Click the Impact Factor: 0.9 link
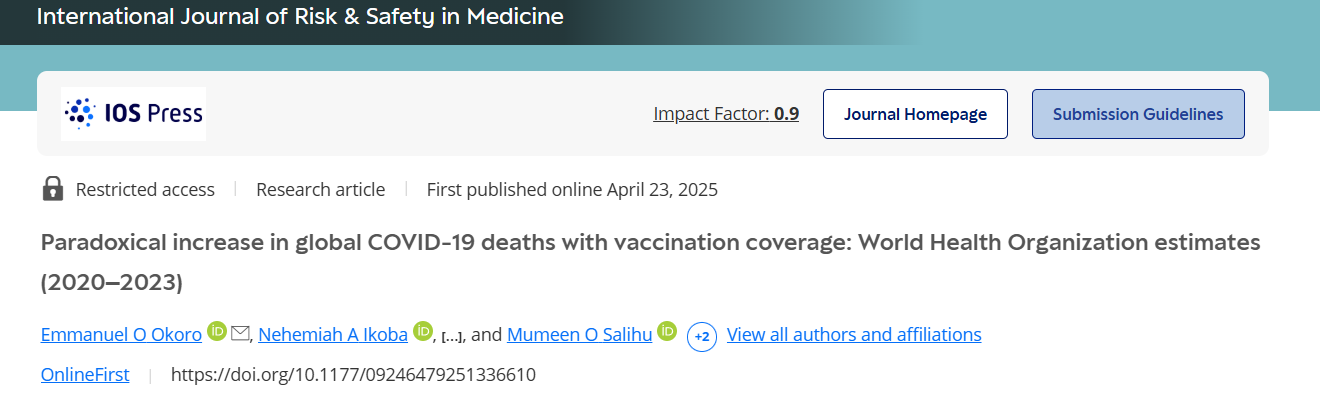Screen dimensions: 1320x393 [726, 114]
